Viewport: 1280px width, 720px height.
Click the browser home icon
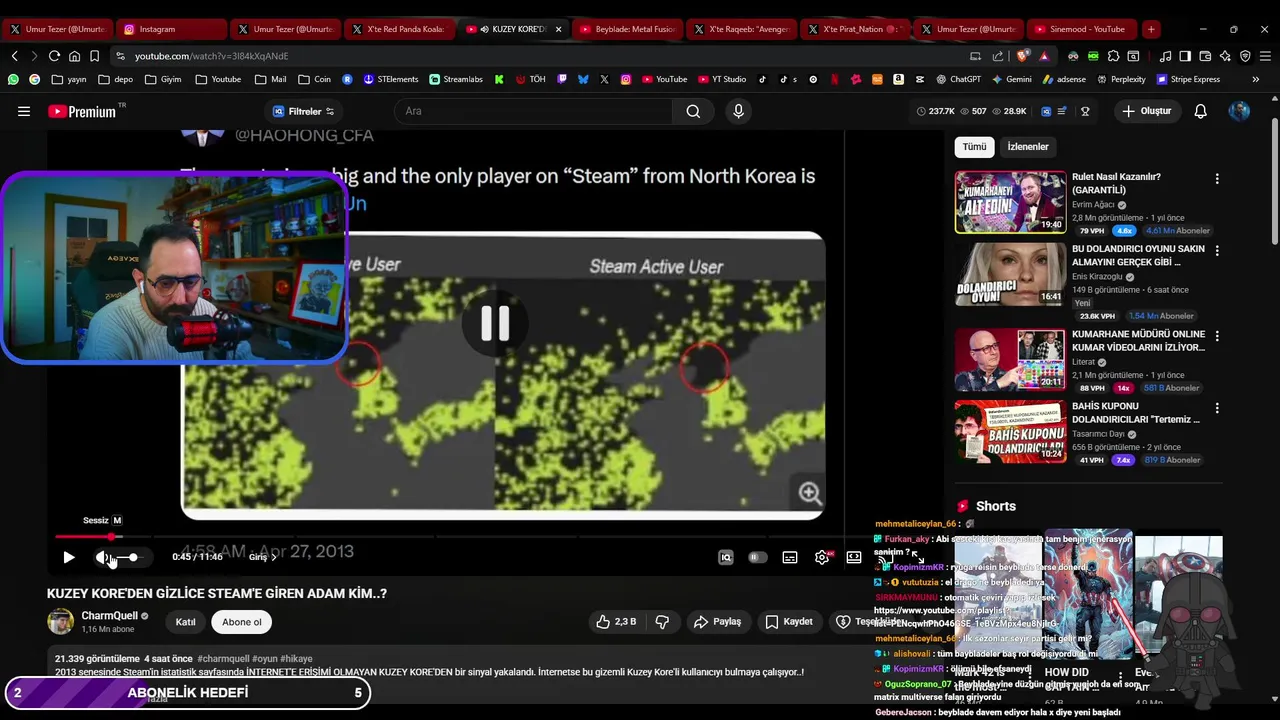coord(74,56)
